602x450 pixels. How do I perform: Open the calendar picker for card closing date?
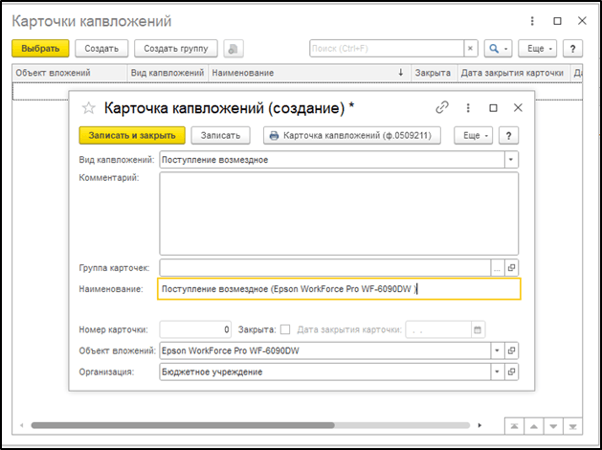click(x=477, y=329)
